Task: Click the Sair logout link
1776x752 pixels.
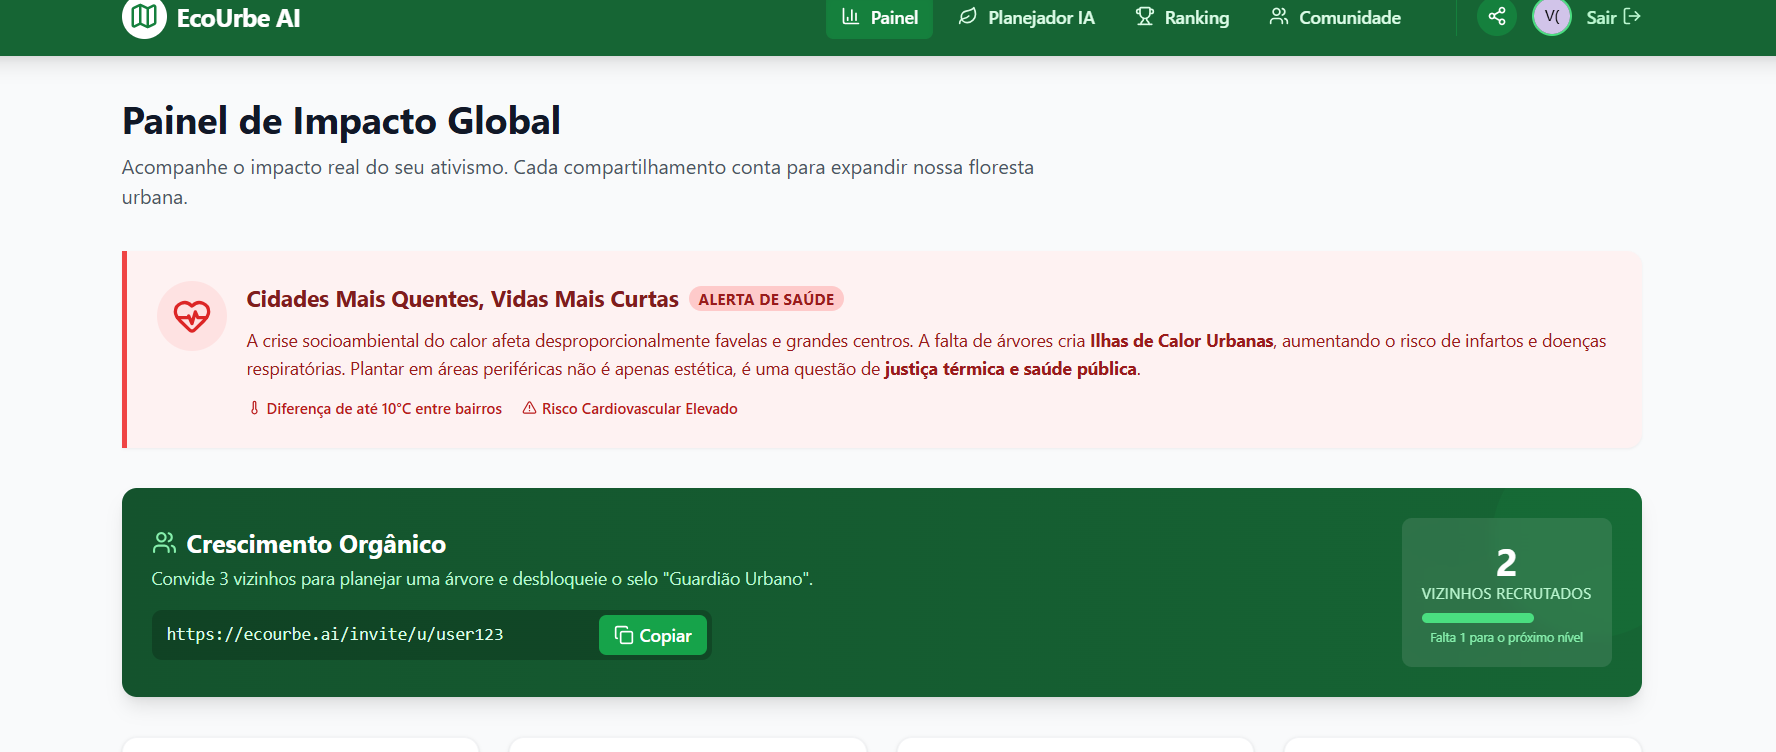Action: coord(1601,18)
